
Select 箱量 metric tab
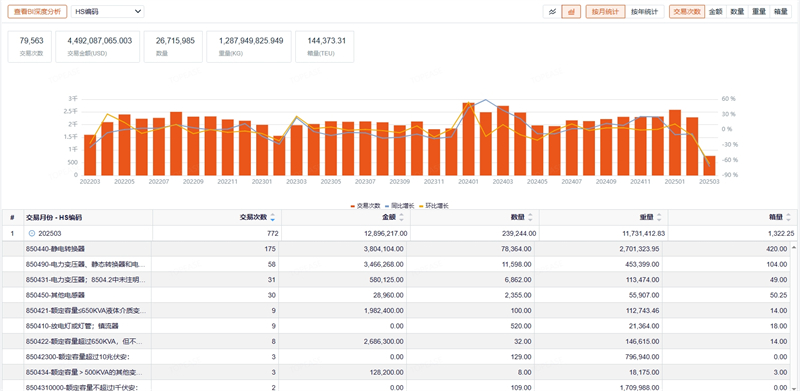[x=781, y=12]
